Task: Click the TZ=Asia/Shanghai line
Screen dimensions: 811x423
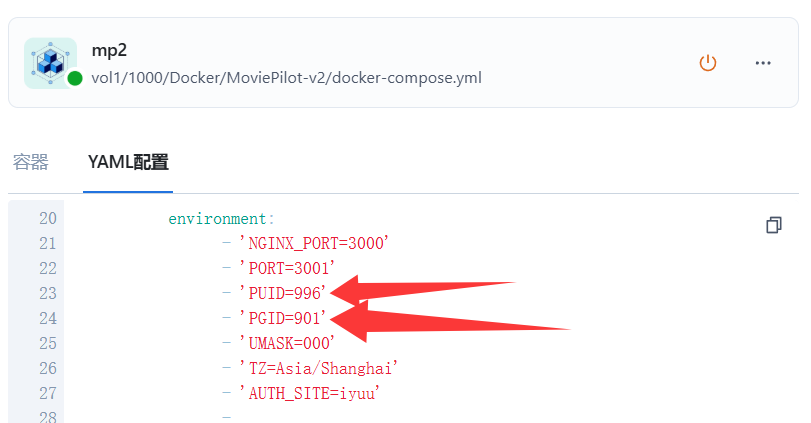Action: tap(319, 368)
